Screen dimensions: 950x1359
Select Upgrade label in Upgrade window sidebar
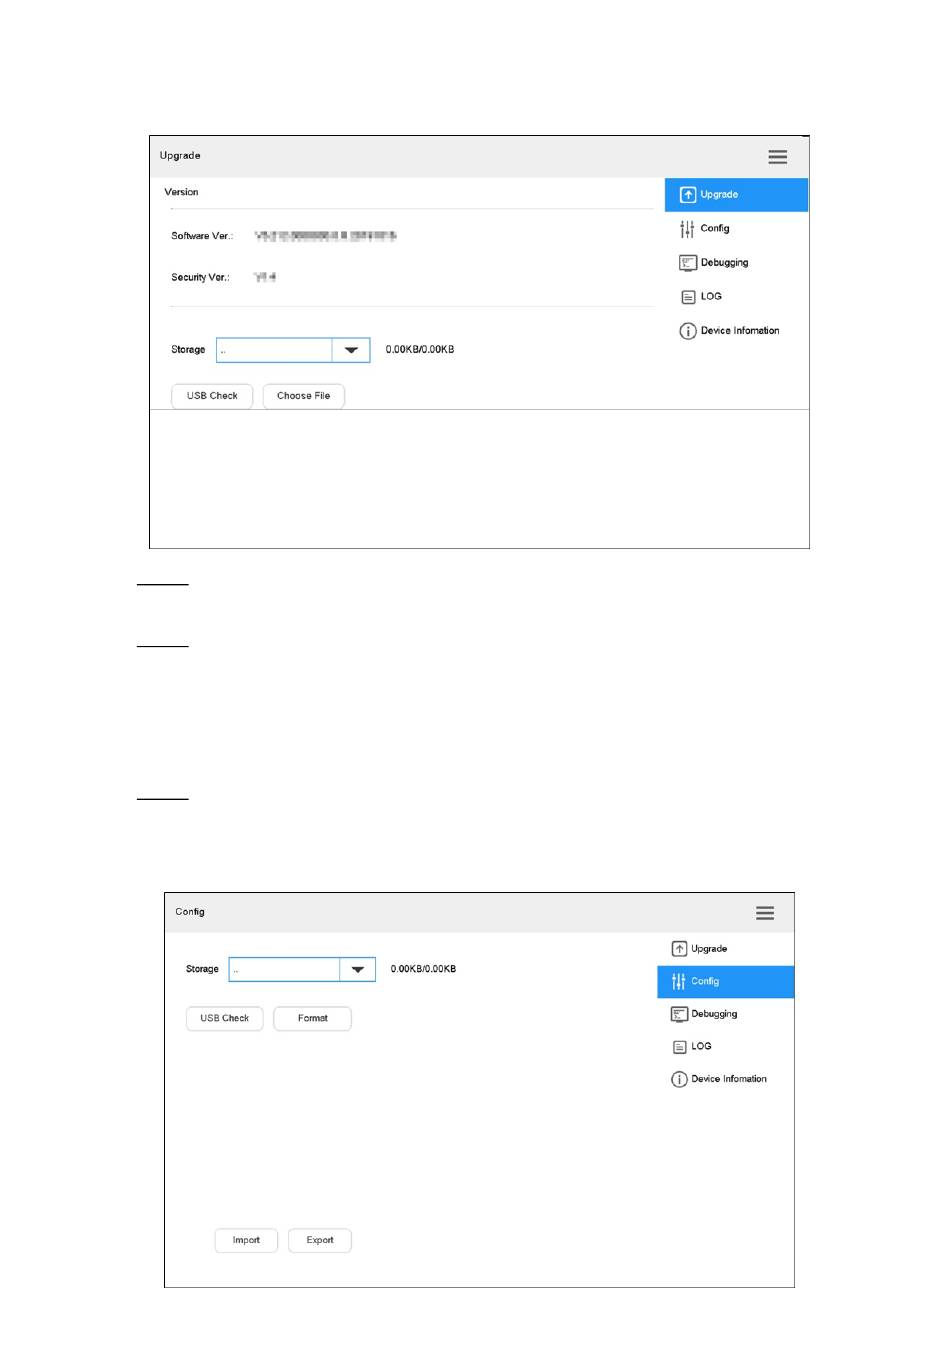[x=719, y=195]
